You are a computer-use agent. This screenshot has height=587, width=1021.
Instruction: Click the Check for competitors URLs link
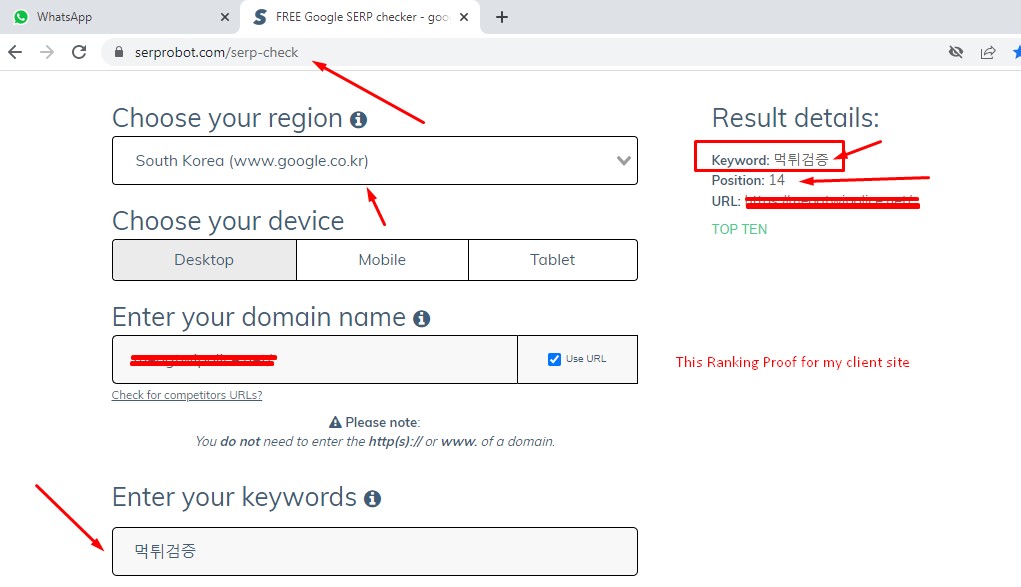point(187,395)
